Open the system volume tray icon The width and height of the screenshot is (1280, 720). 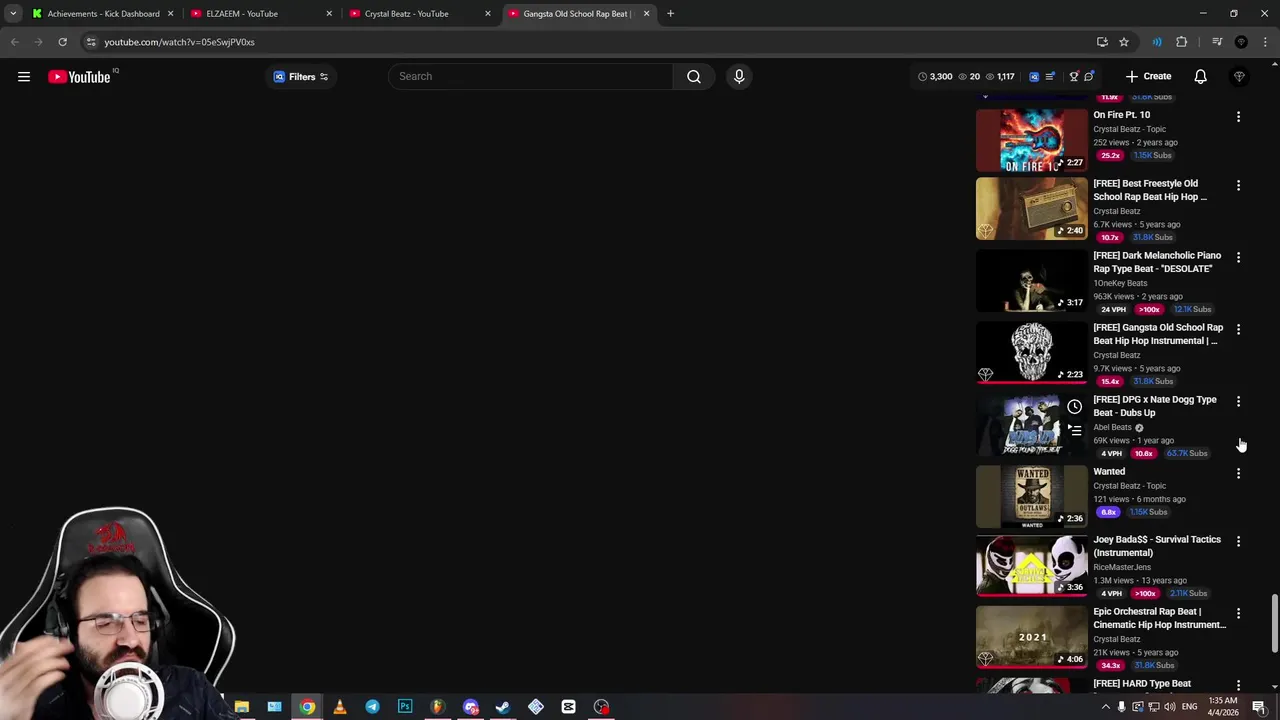[1169, 707]
